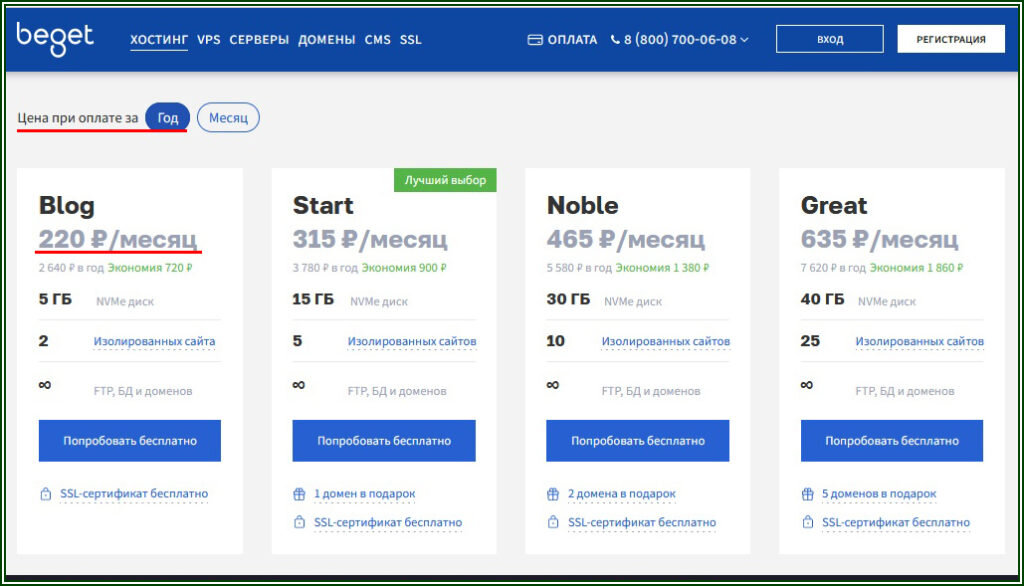Click 5 ГБ disk size value
The image size is (1024, 586).
point(55,299)
